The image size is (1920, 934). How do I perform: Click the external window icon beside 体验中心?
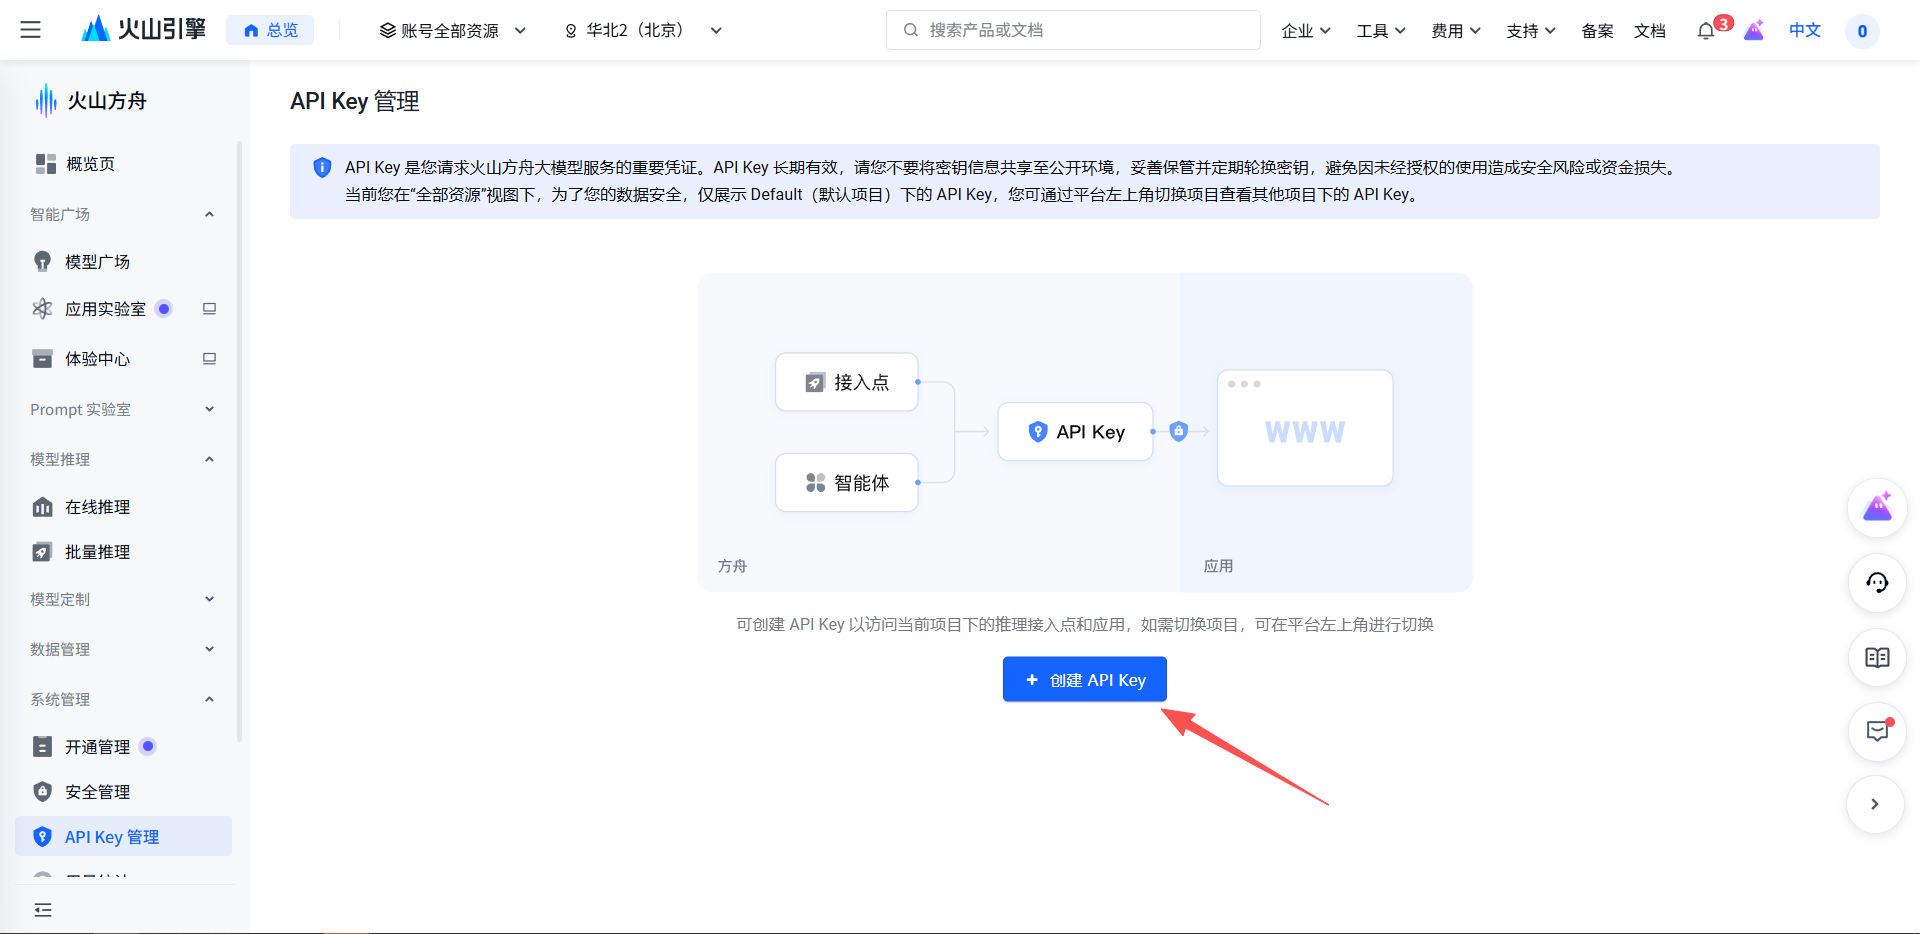point(209,359)
